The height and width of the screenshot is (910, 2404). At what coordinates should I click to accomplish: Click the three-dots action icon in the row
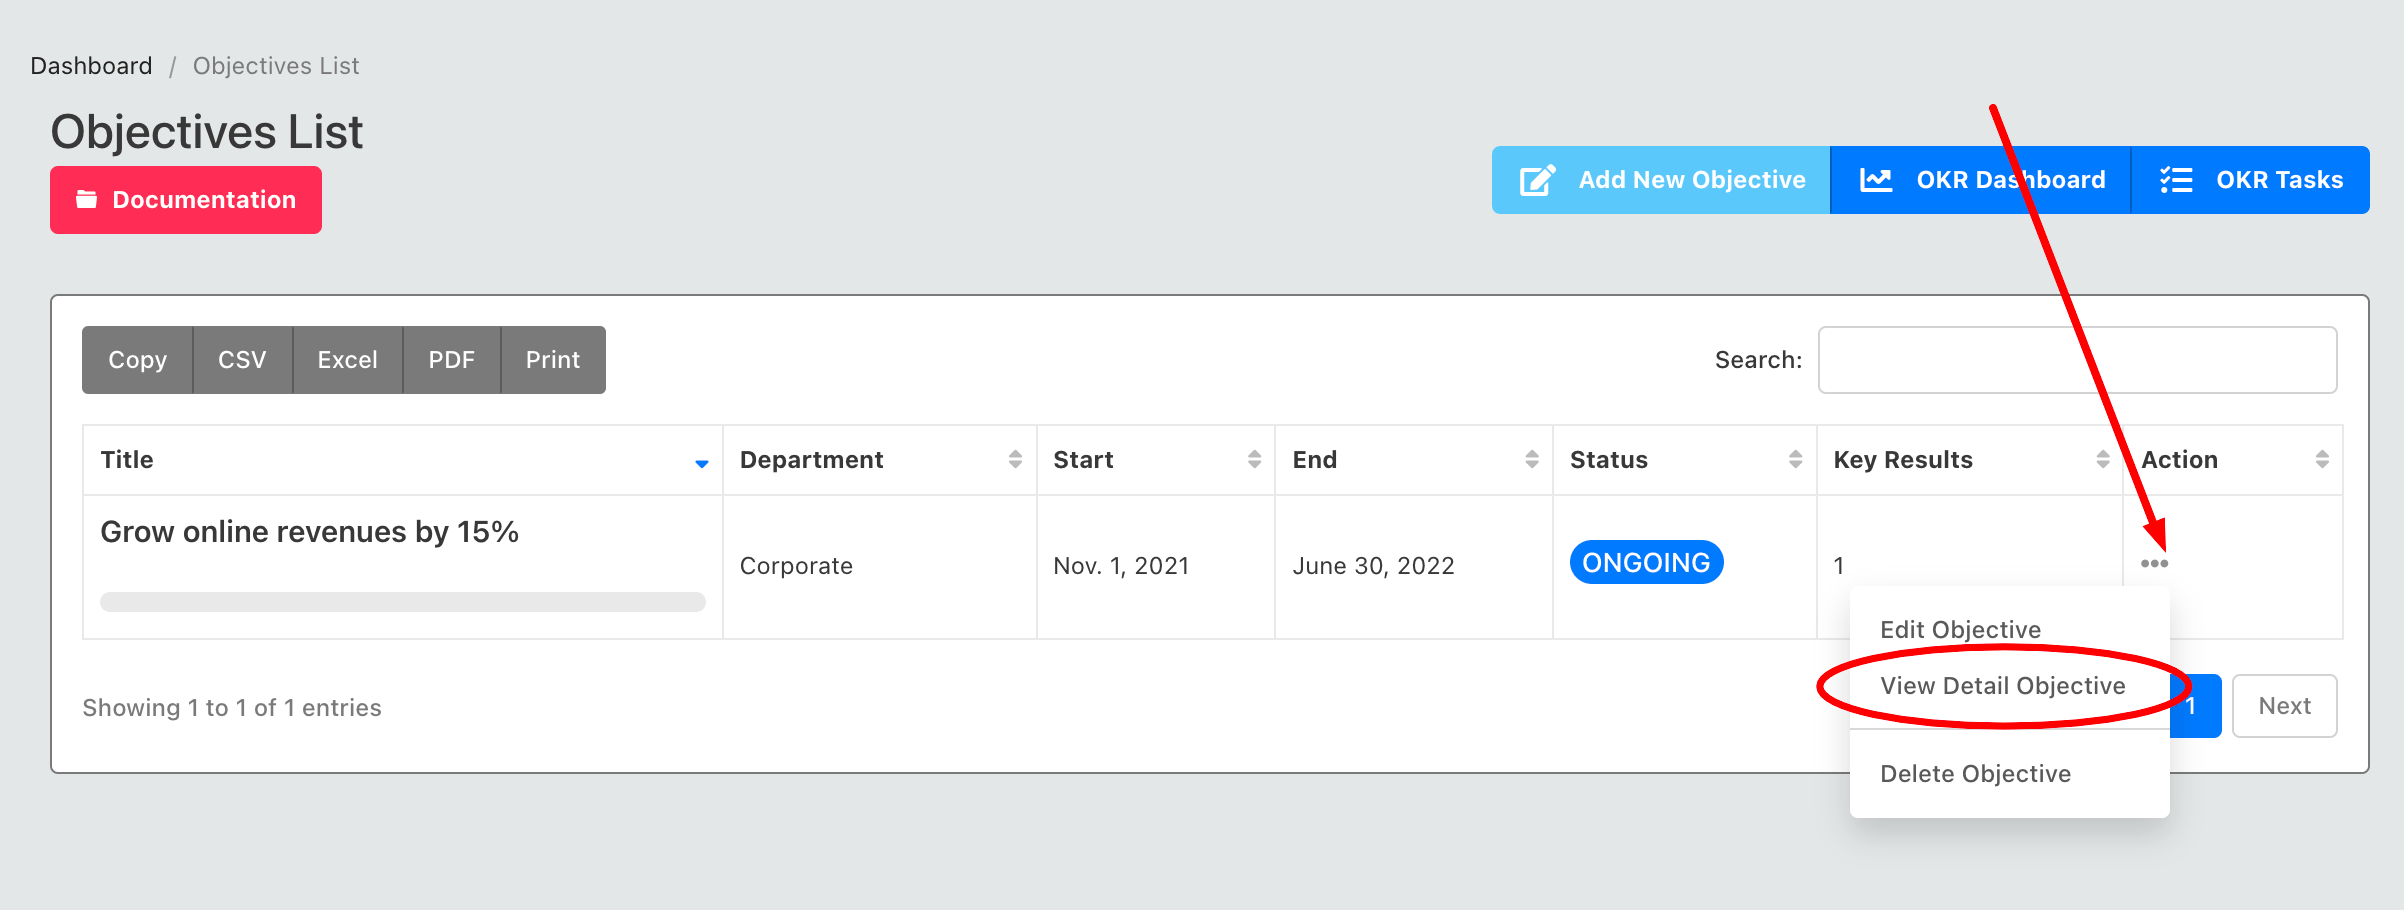2154,564
